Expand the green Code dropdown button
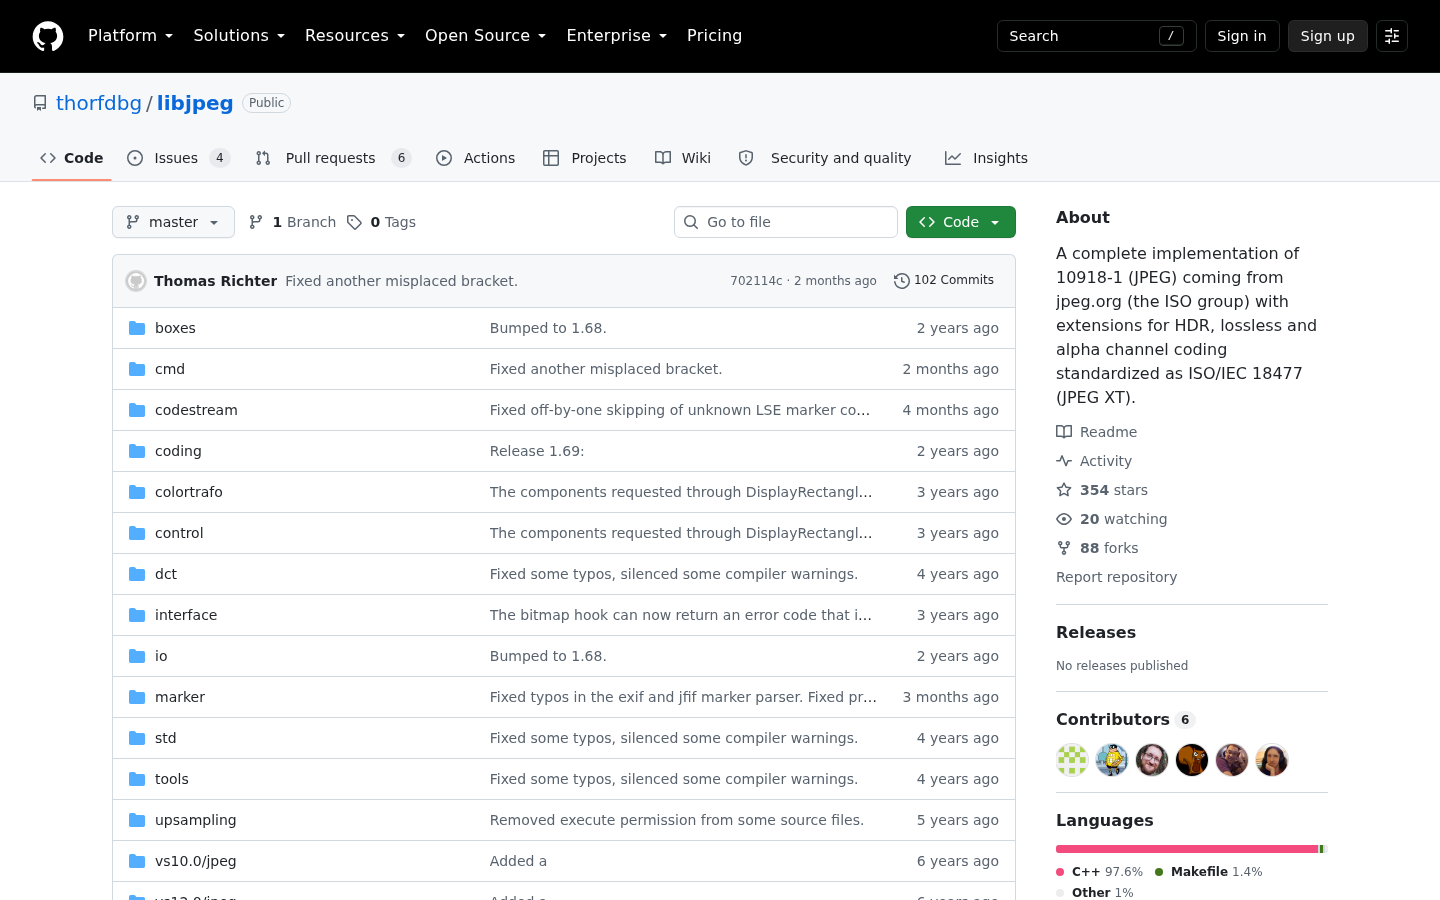This screenshot has height=900, width=1440. coord(961,222)
